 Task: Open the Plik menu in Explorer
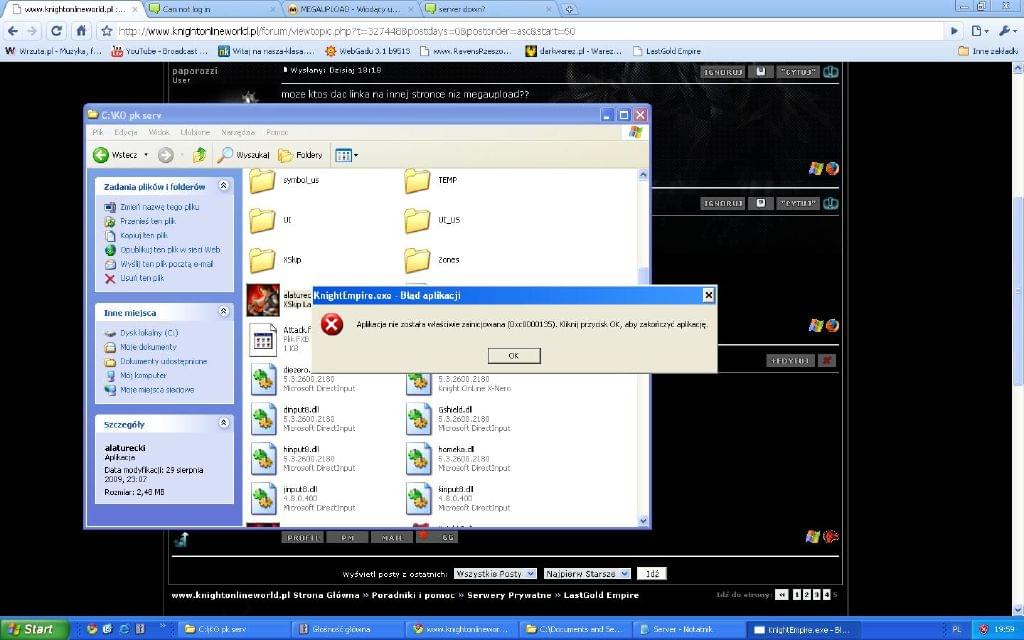click(x=98, y=132)
